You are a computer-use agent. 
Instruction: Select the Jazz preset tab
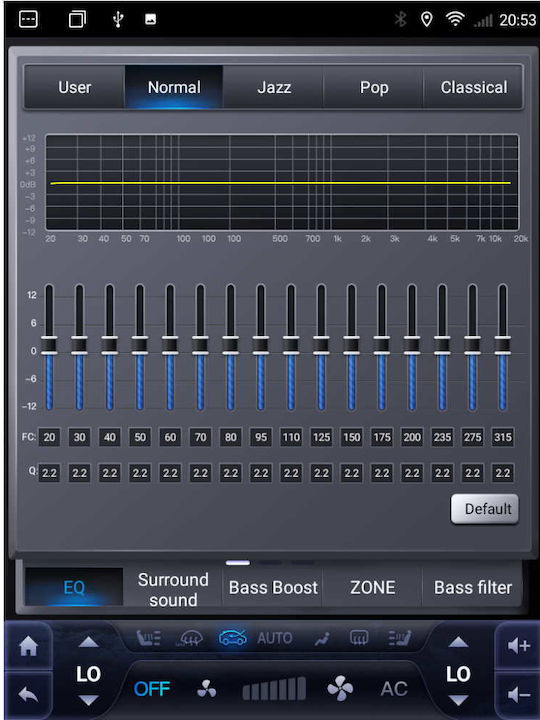274,87
